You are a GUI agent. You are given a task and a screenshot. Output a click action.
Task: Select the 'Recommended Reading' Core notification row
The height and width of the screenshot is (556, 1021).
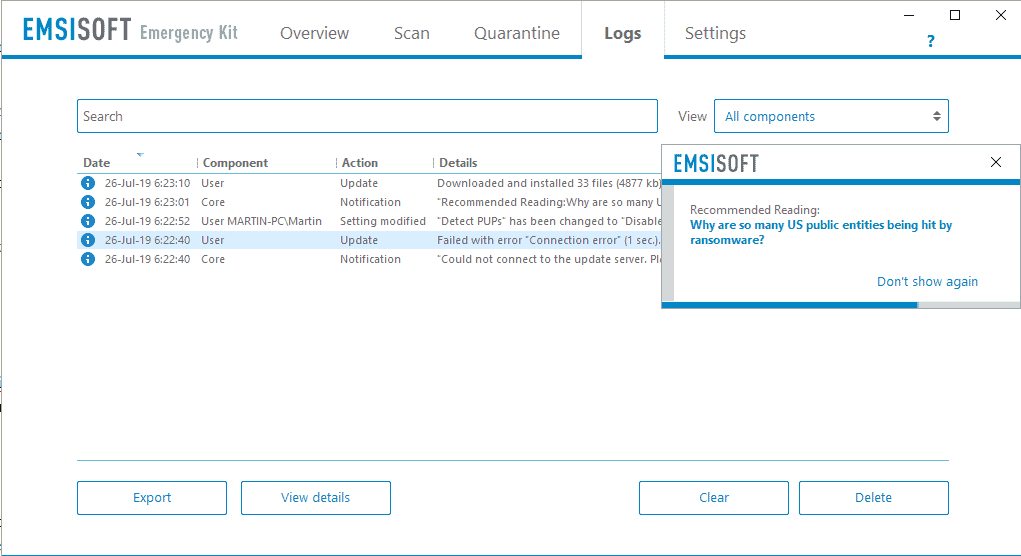click(x=369, y=202)
